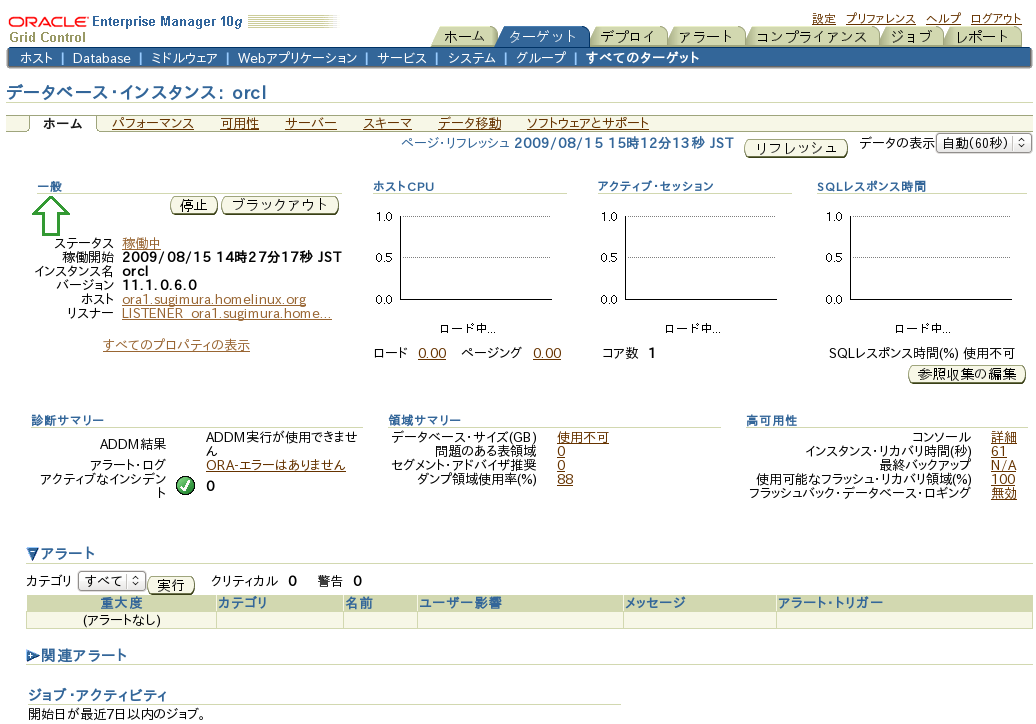Click the 重大度 column header
The width and height of the screenshot is (1036, 724).
[122, 603]
